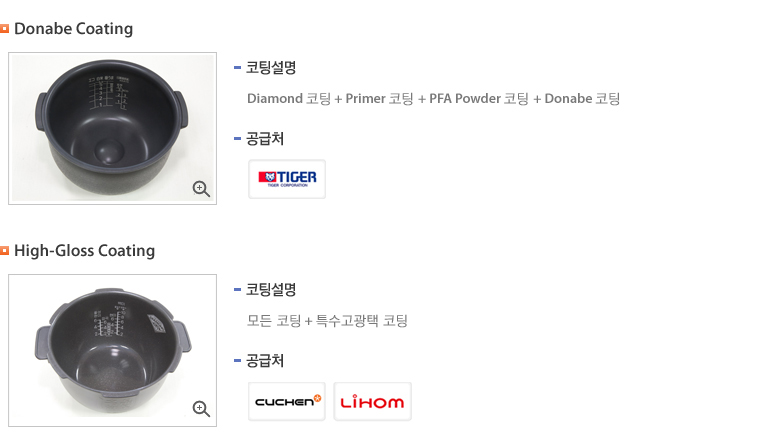Click the dash bullet before High-Gloss 공급처
779x435 pixels.
(237, 361)
